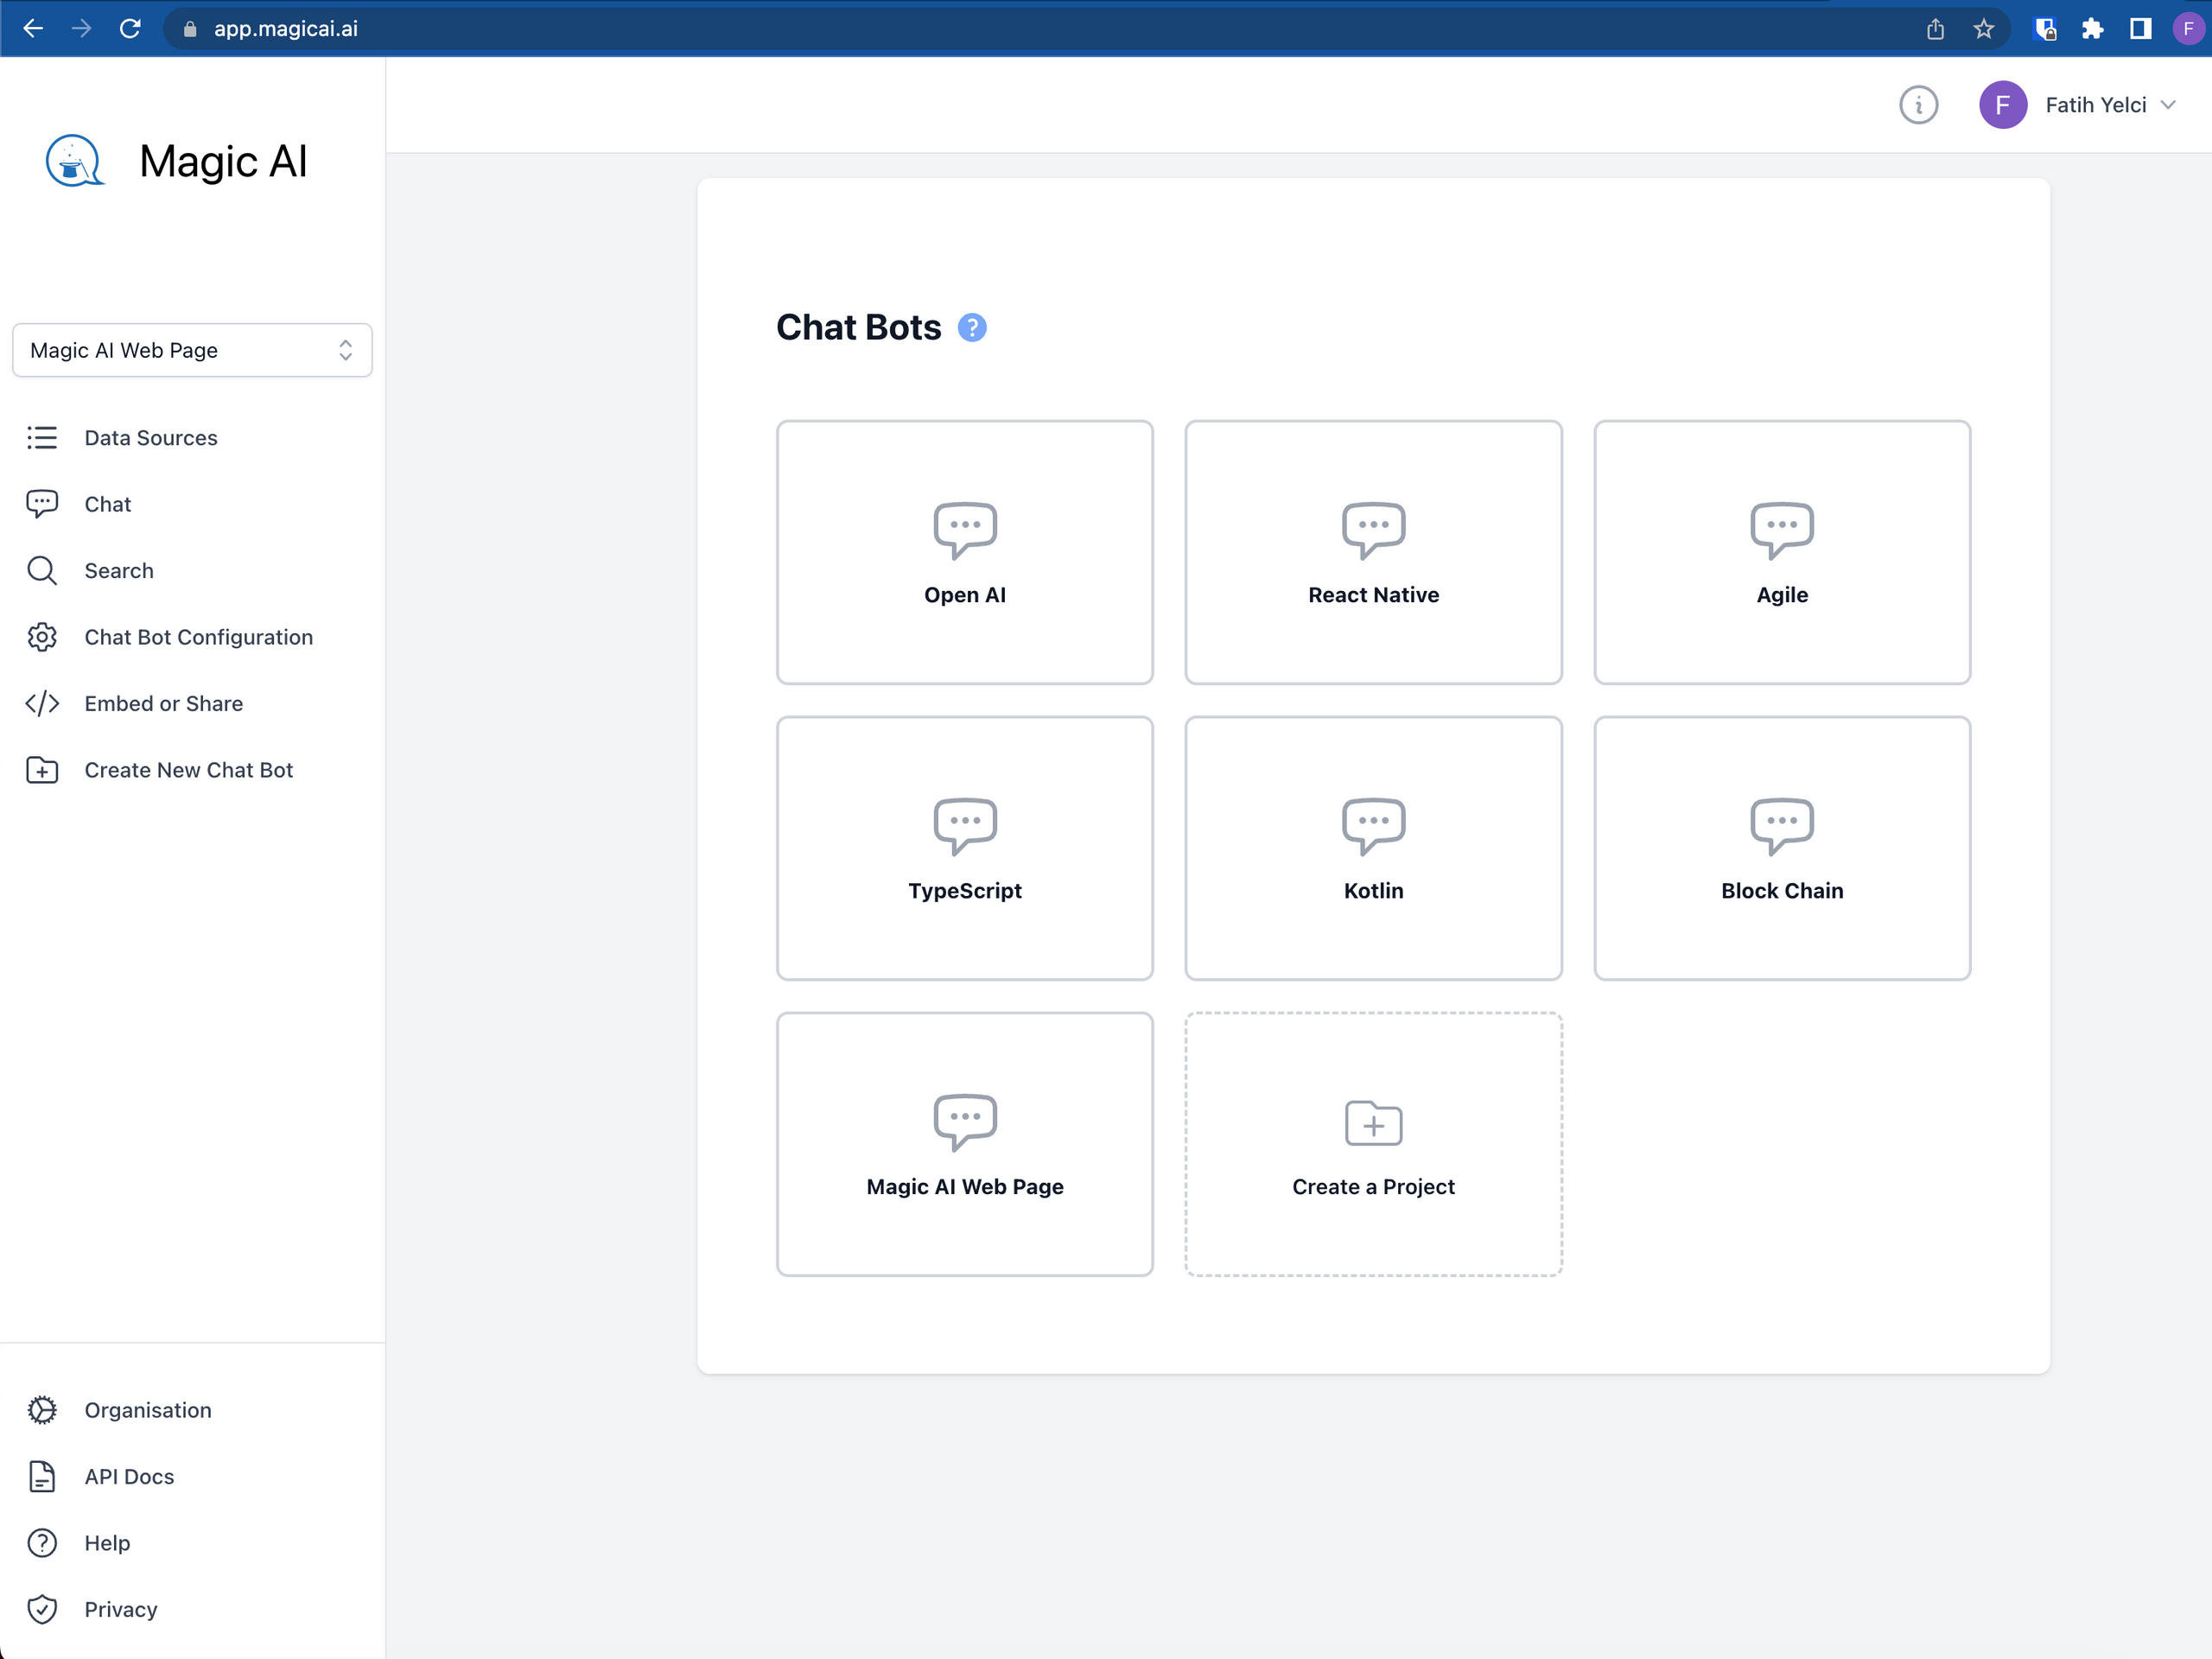2212x1659 pixels.
Task: Click the Create a Project label
Action: coord(1373,1187)
